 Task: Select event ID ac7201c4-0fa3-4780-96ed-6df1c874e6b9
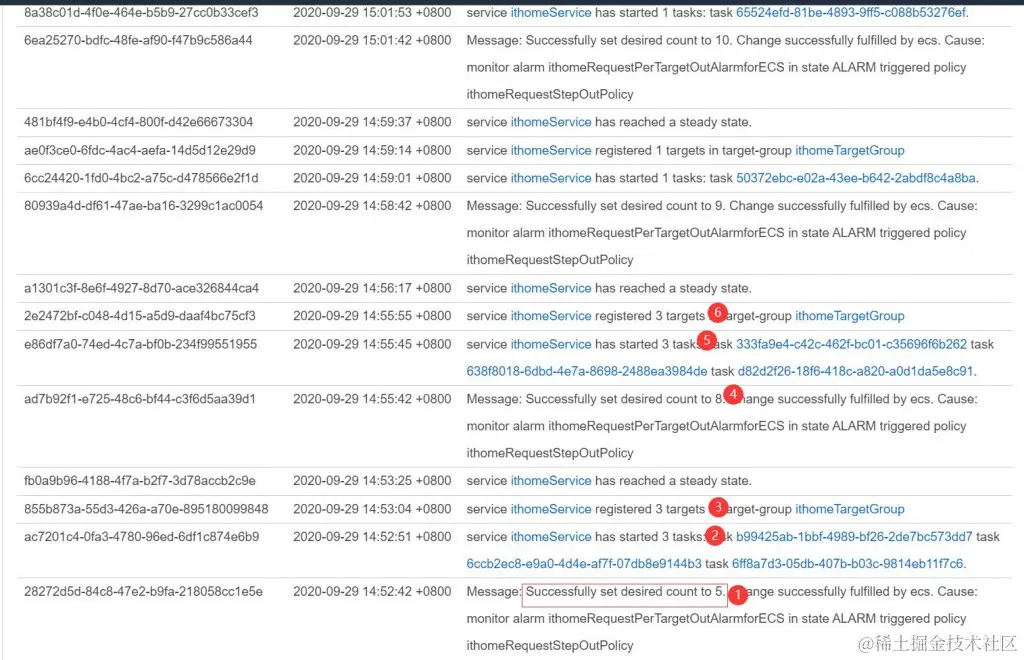142,537
